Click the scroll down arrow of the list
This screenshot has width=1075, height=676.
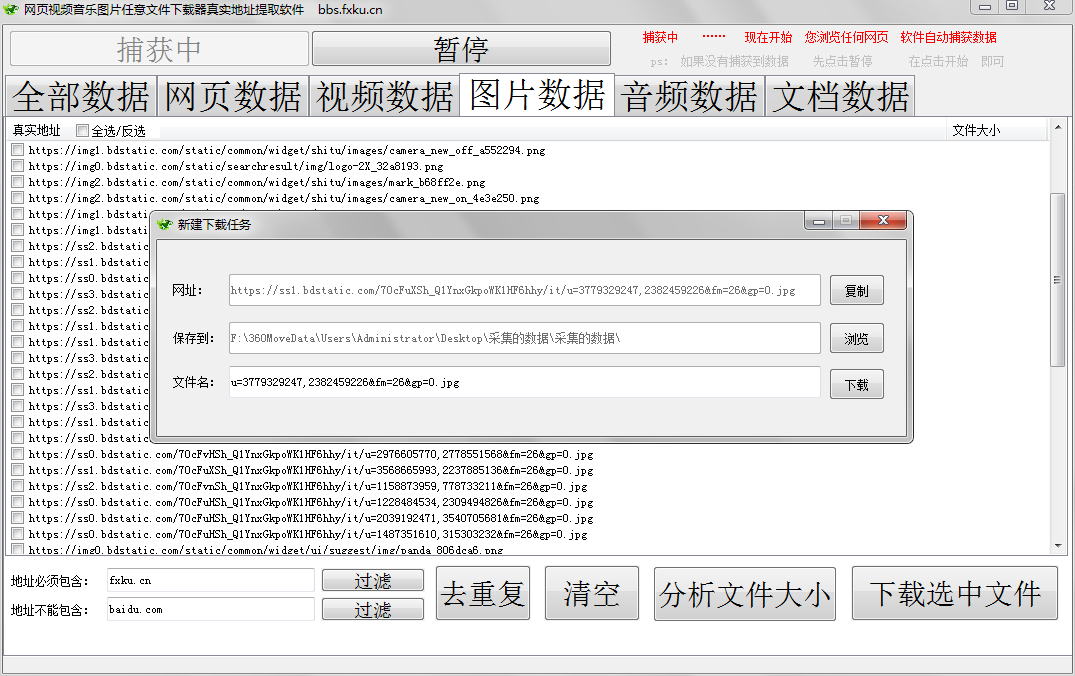click(1057, 546)
